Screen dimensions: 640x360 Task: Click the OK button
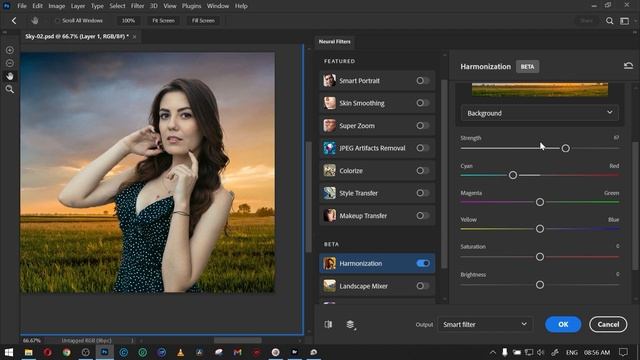563,324
